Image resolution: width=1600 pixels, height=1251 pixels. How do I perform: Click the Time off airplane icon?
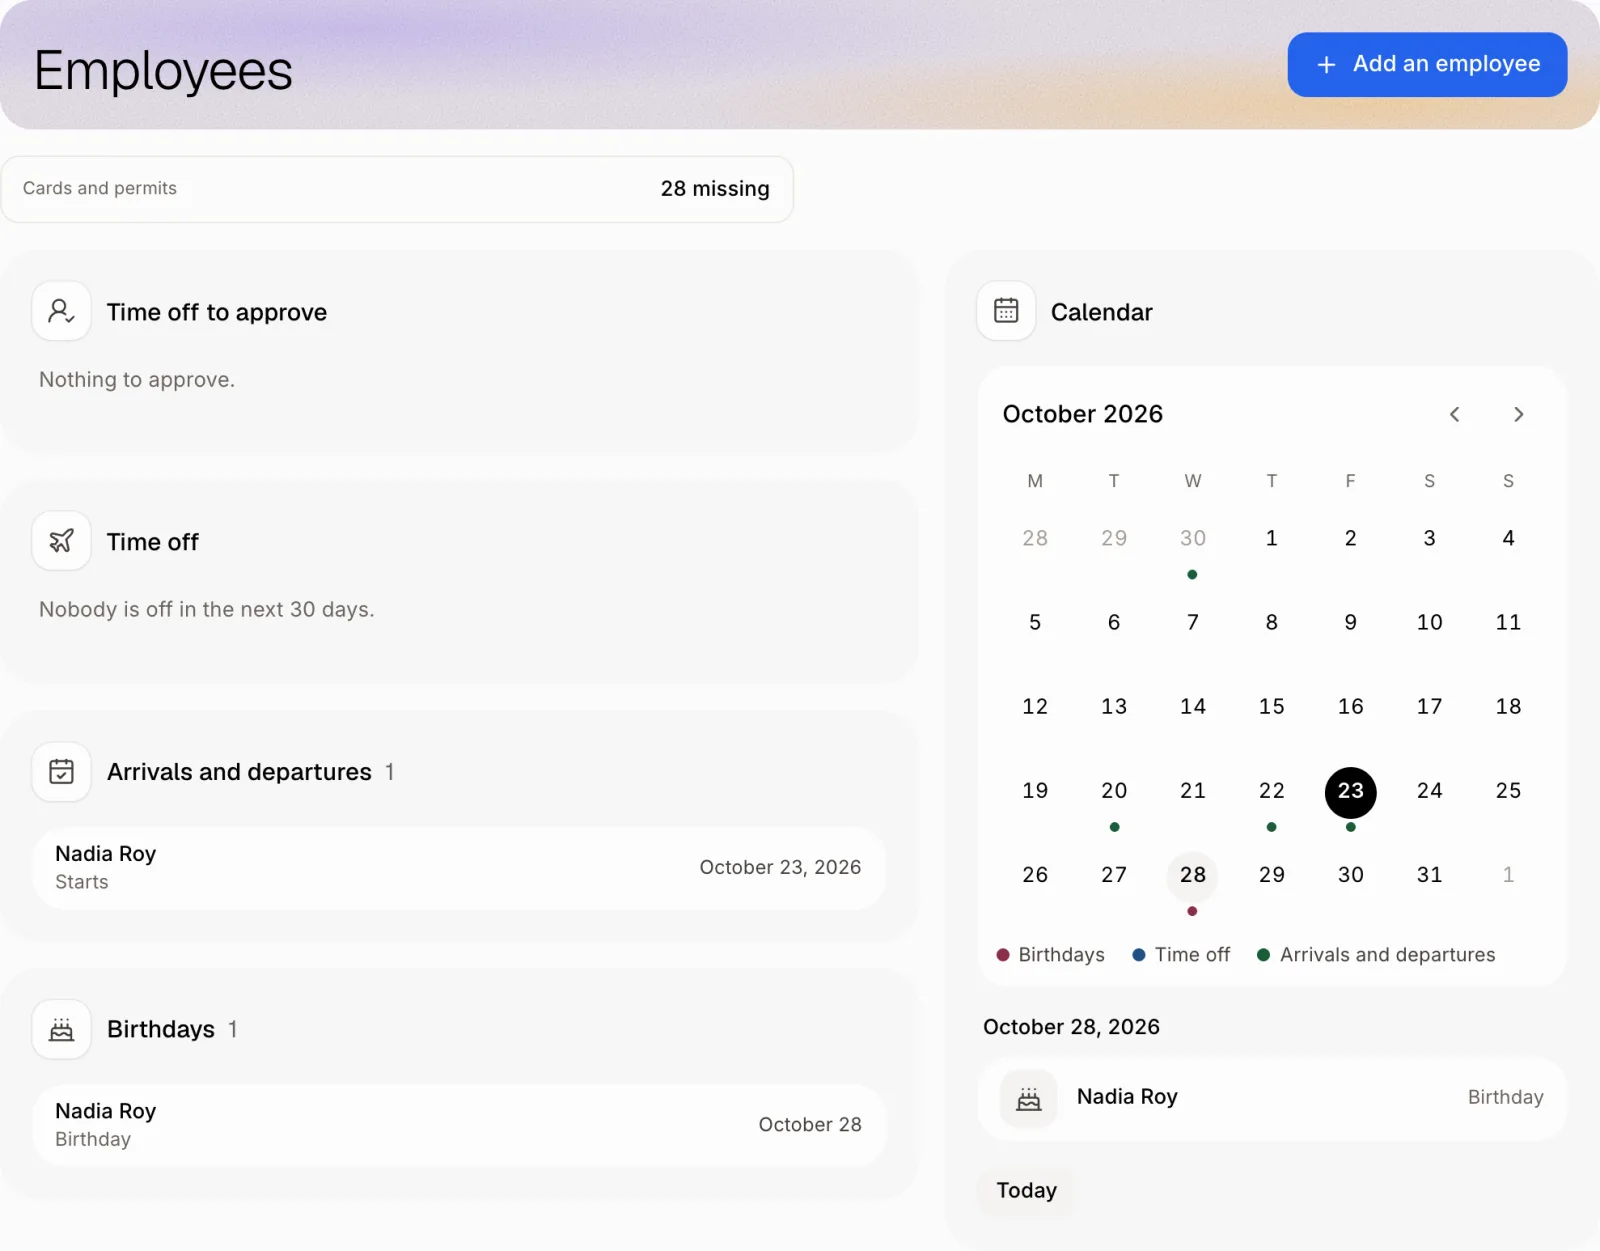61,541
